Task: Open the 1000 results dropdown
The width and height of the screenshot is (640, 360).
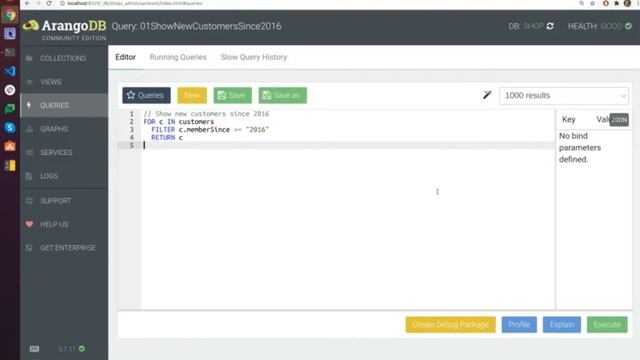Action: (564, 96)
